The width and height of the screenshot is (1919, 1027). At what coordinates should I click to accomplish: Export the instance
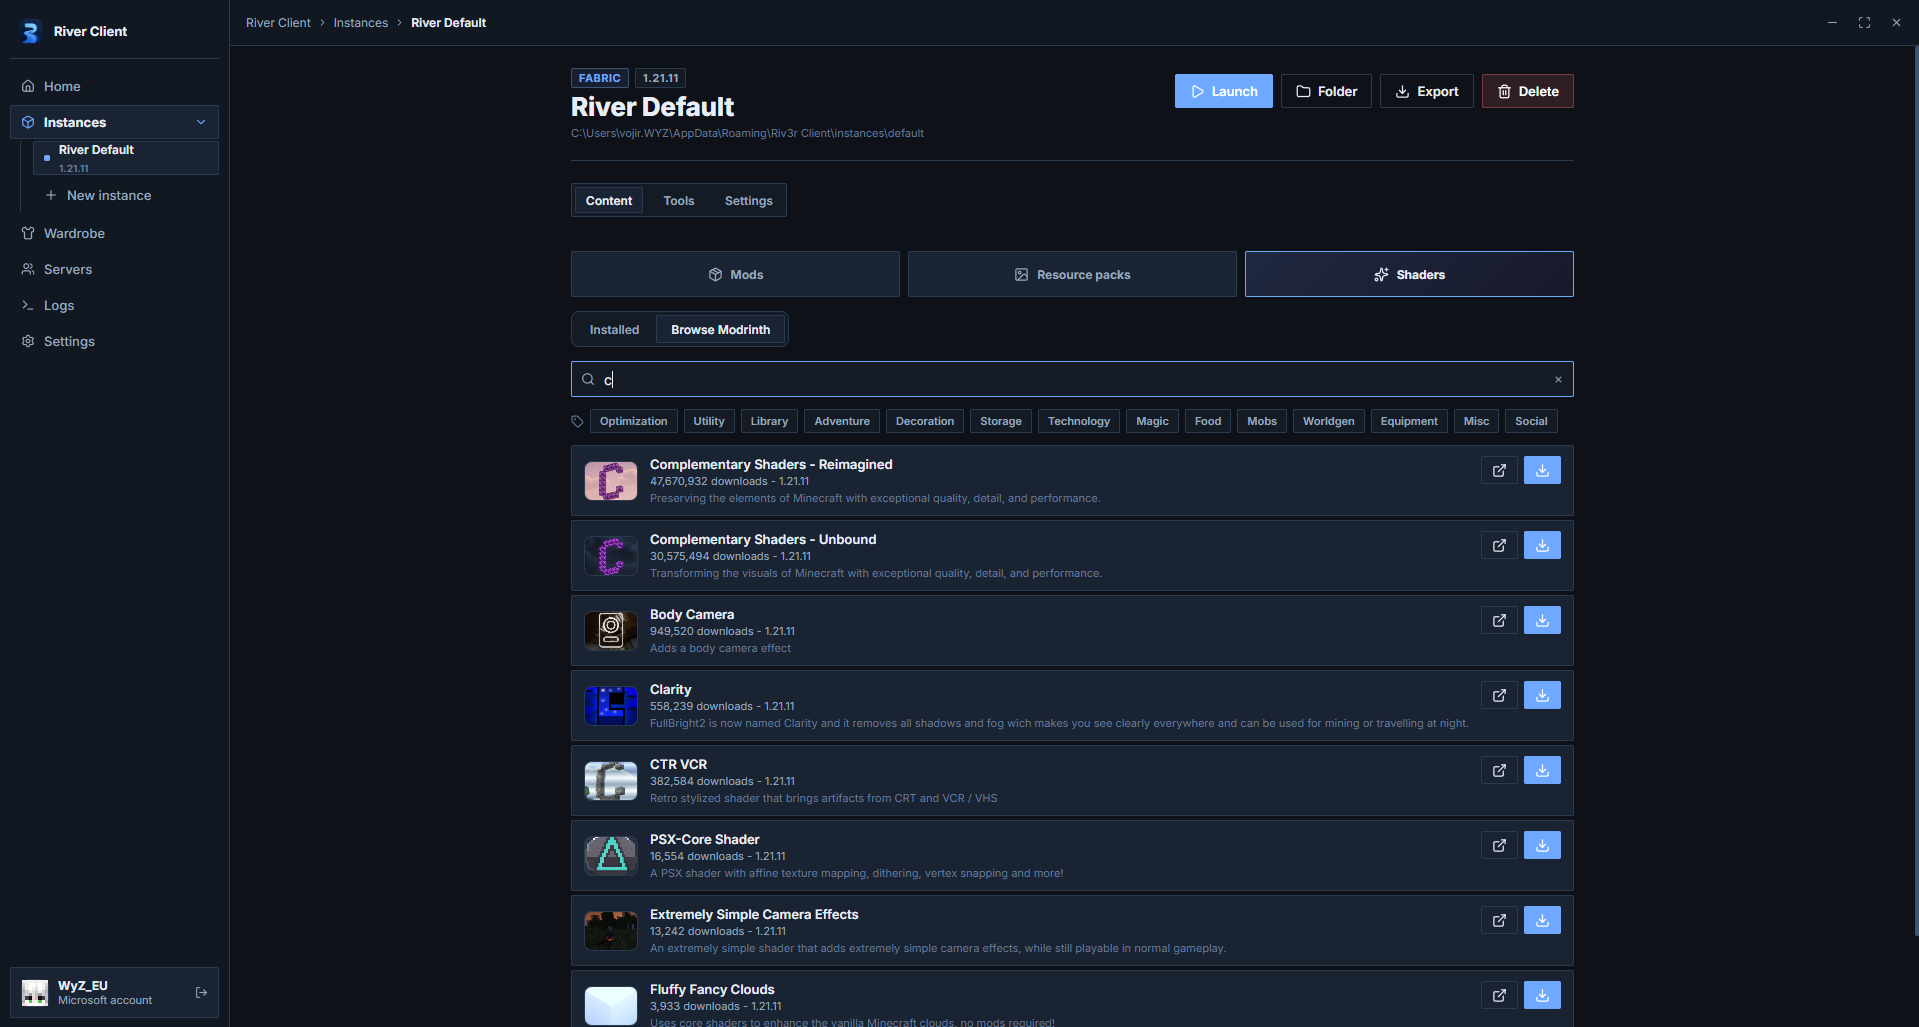click(x=1427, y=91)
